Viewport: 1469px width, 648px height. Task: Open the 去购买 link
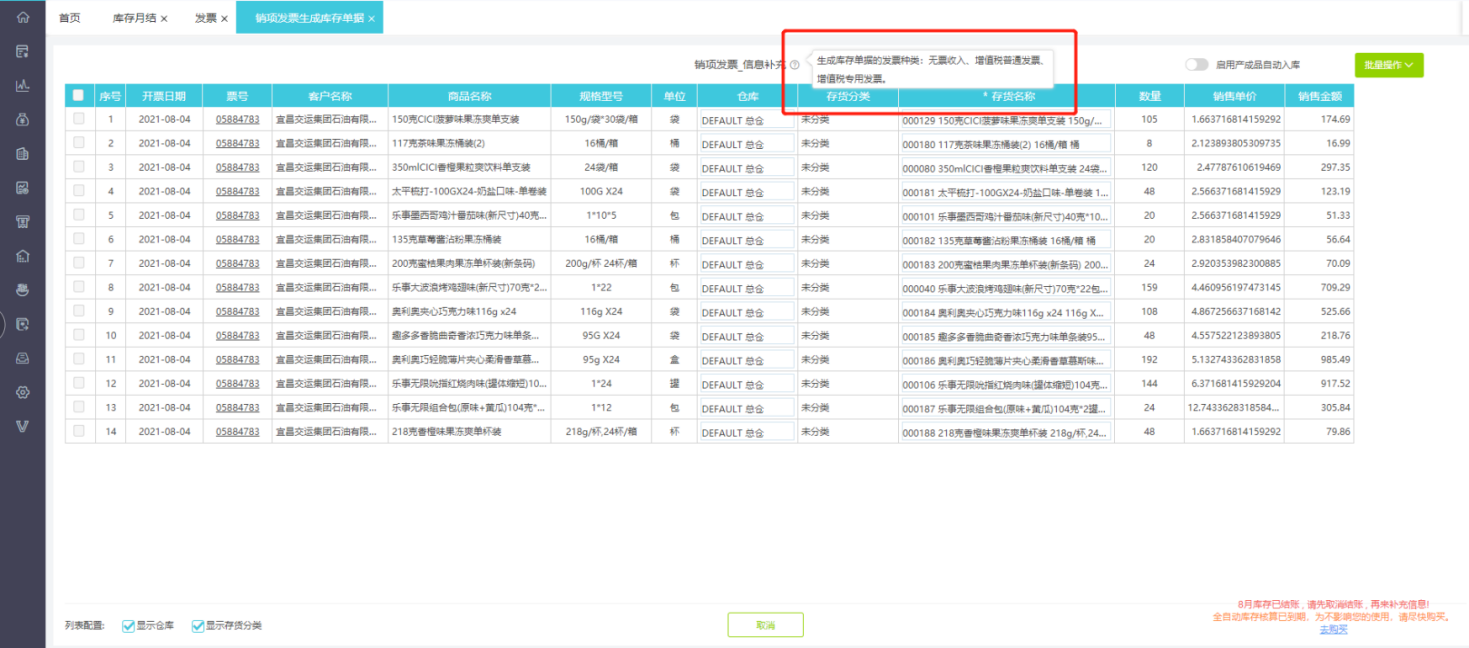[1333, 629]
